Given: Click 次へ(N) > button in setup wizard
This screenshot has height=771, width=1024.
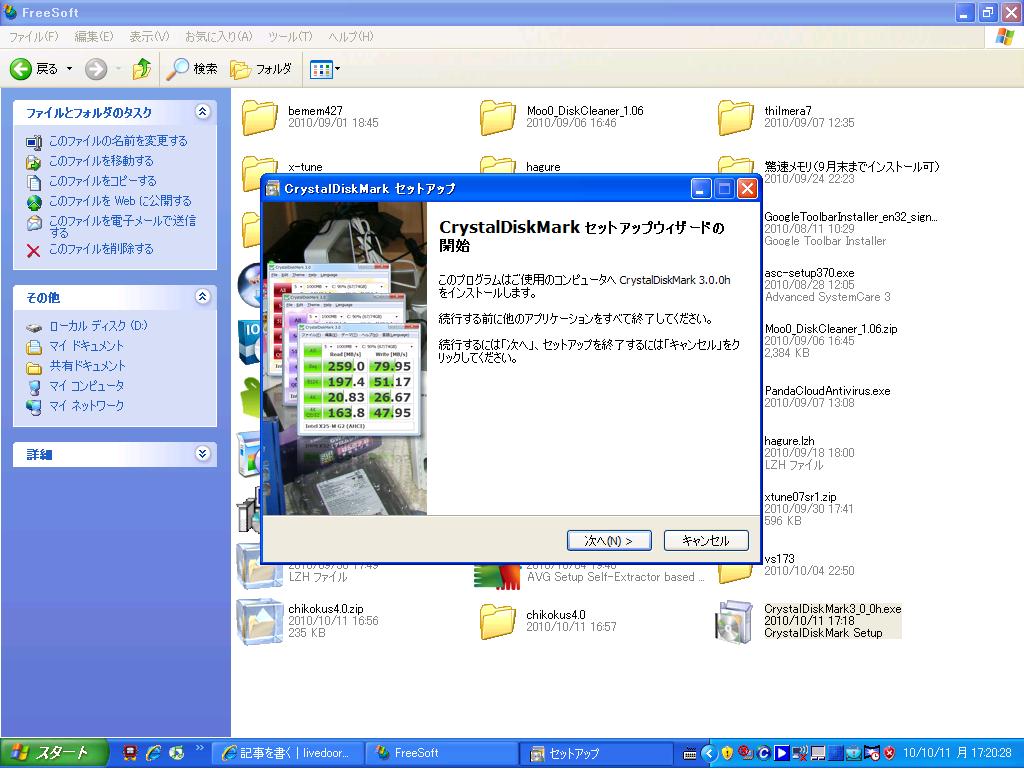Looking at the screenshot, I should (x=609, y=541).
